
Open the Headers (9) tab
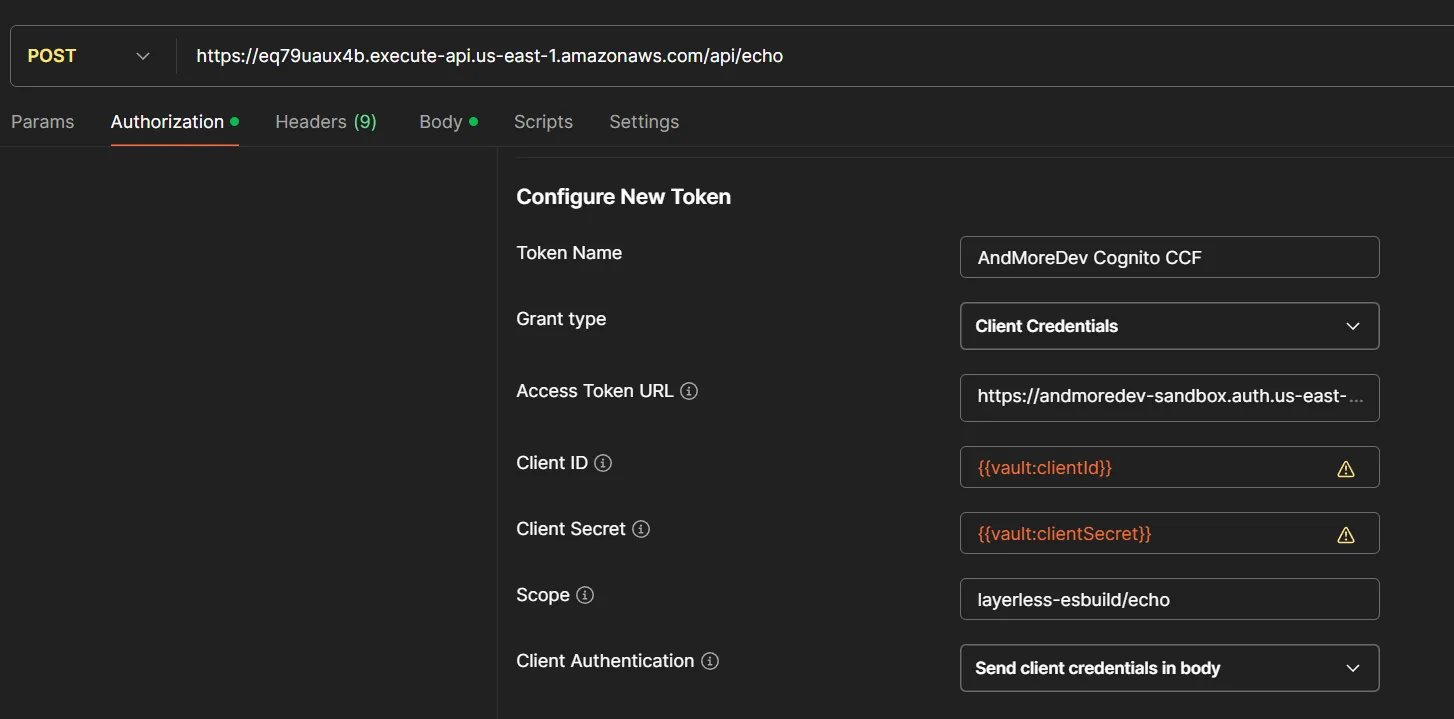tap(326, 122)
